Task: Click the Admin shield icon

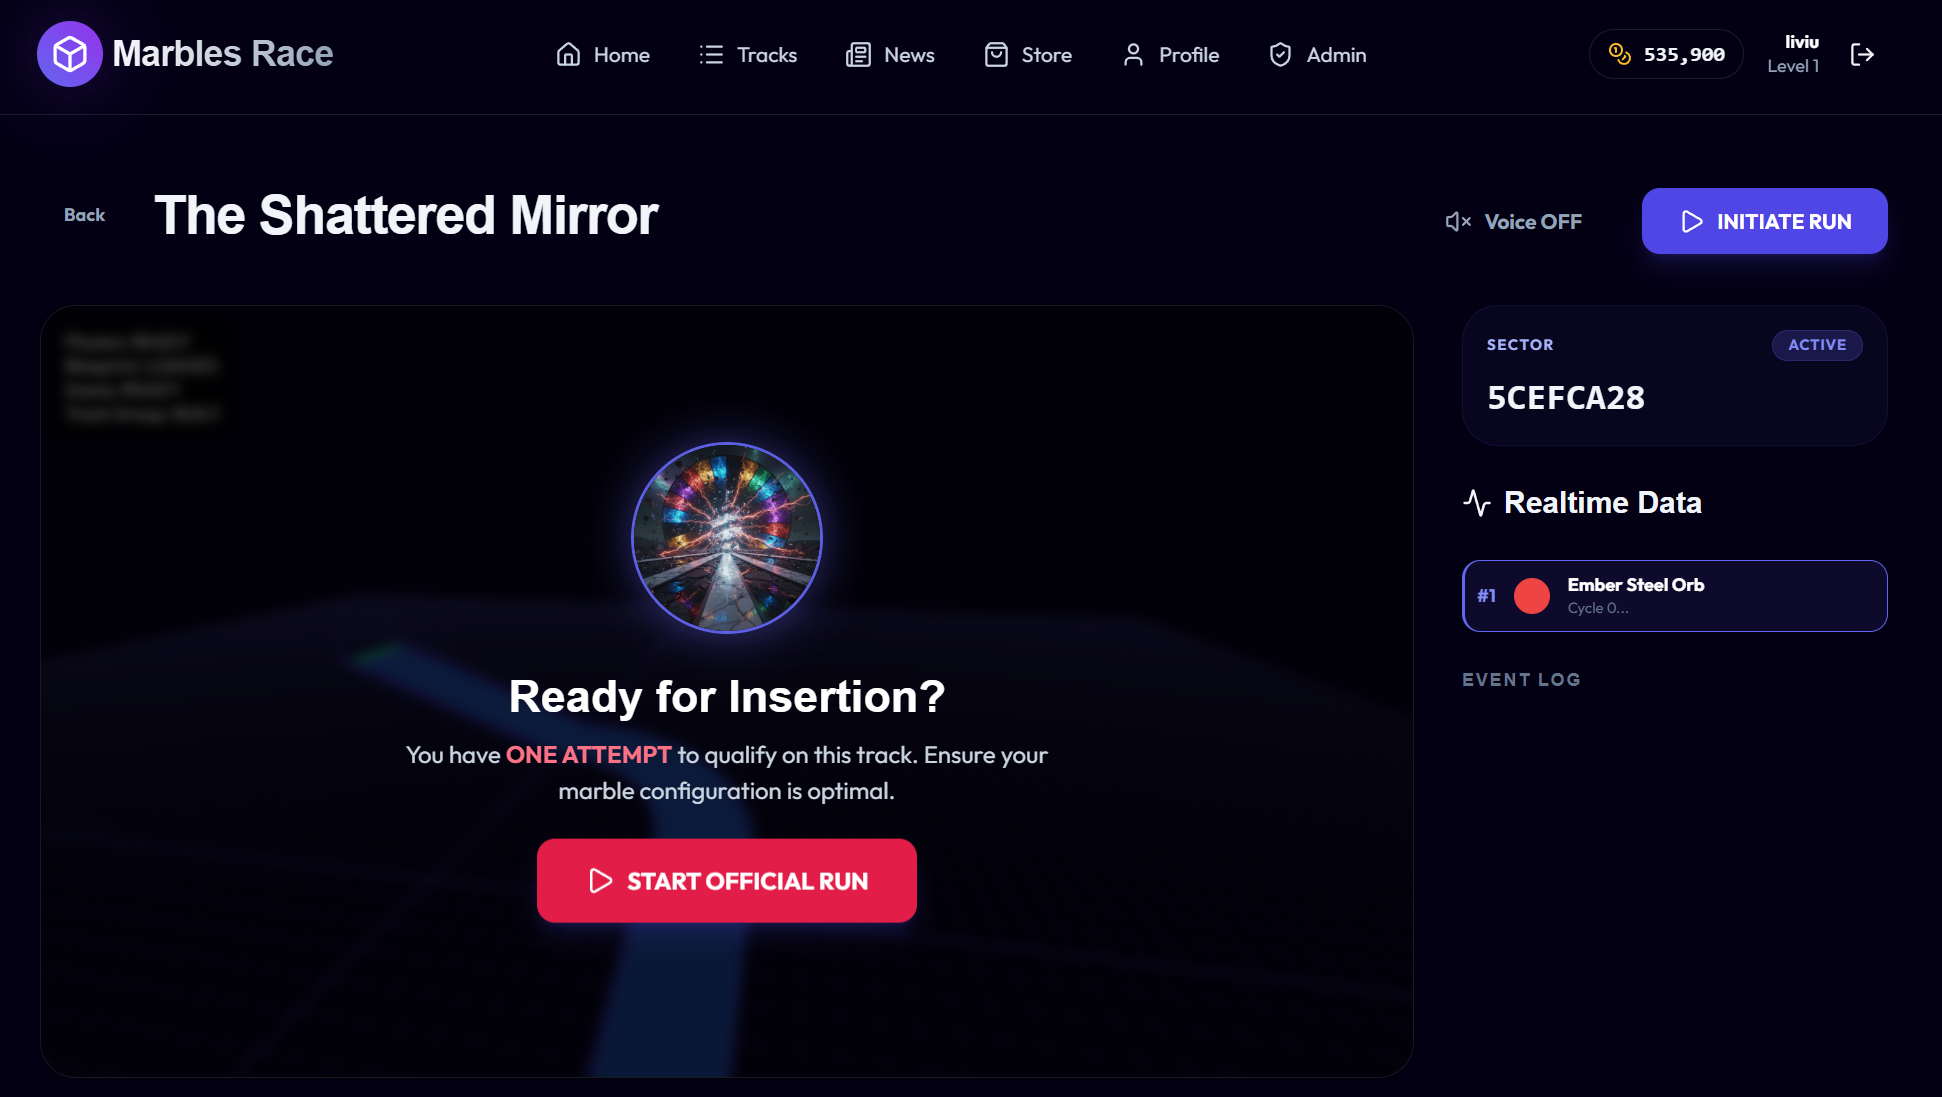Action: coord(1280,55)
